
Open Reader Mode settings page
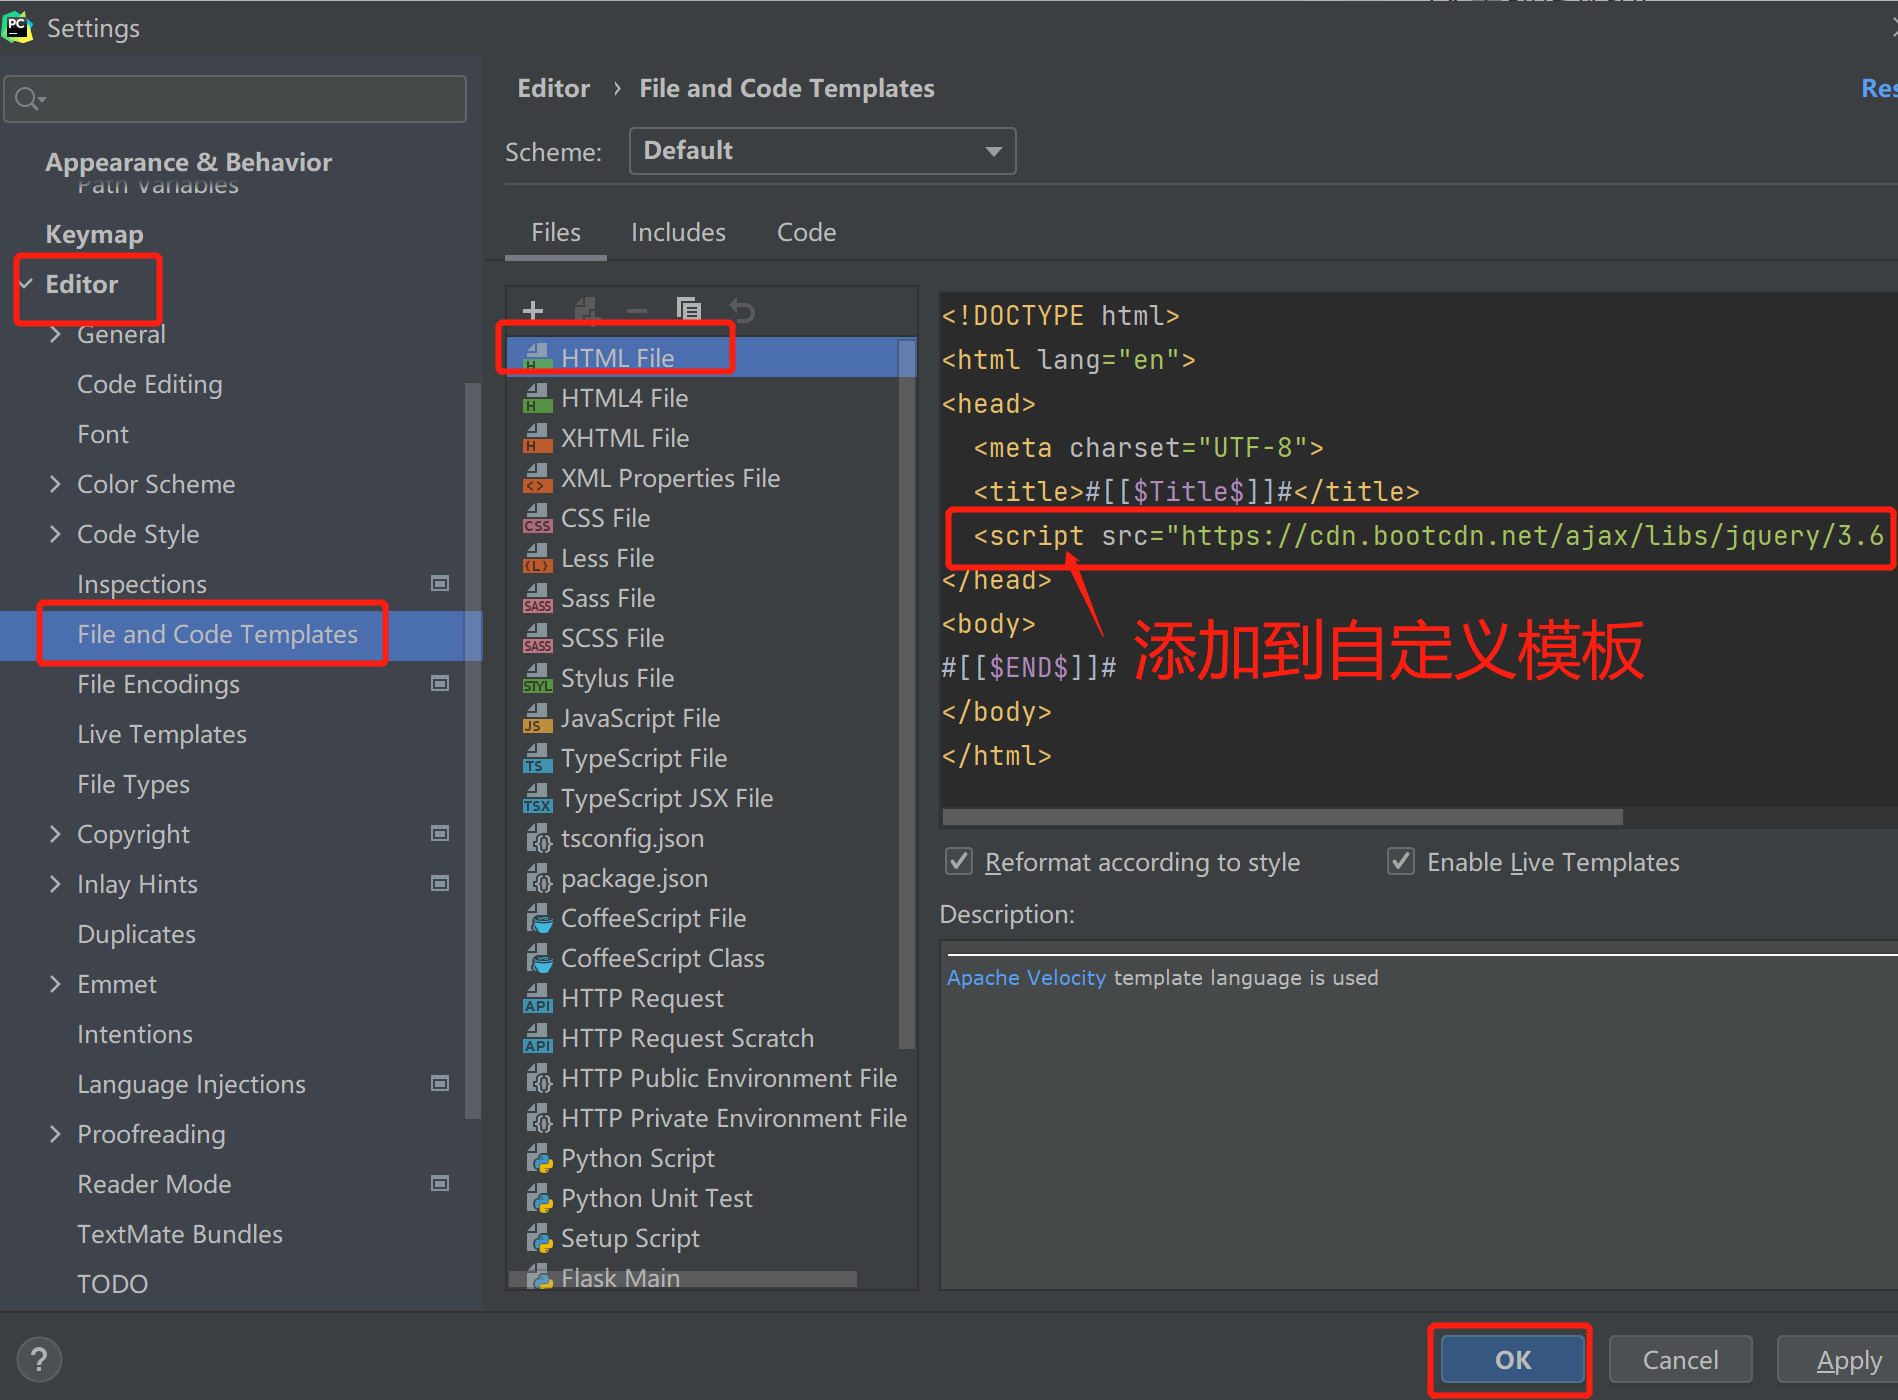tap(154, 1184)
